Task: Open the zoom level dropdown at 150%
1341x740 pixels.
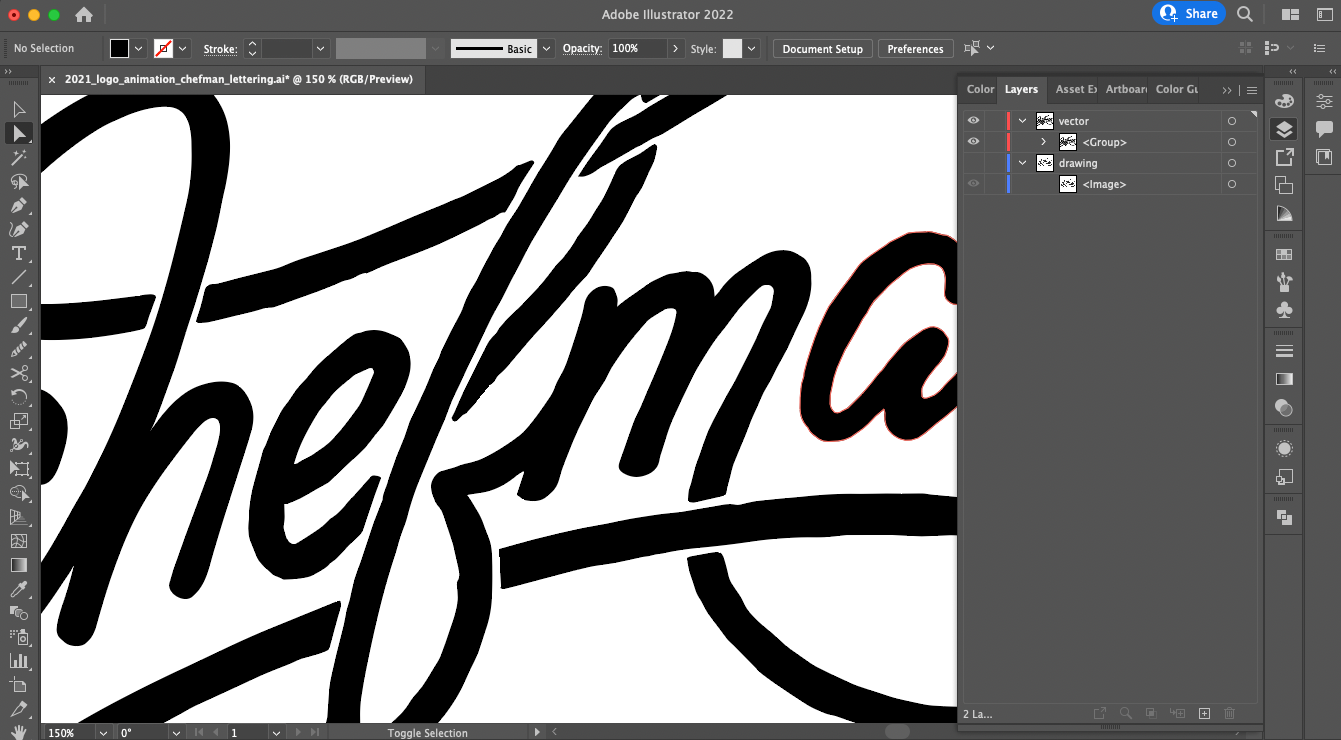Action: coord(103,733)
